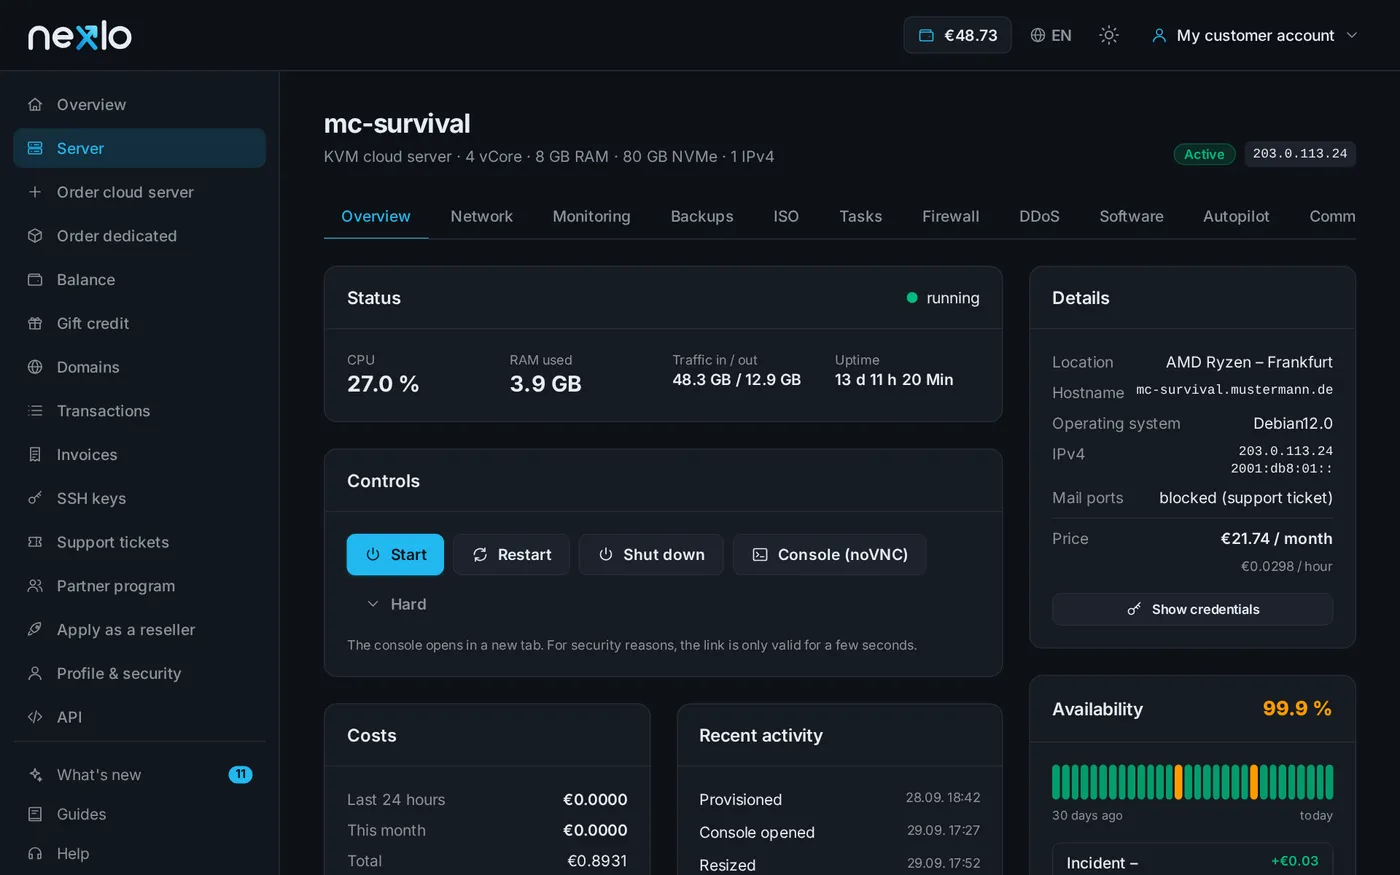The height and width of the screenshot is (875, 1400).
Task: Click the Domains globe icon in sidebar
Action: [35, 367]
